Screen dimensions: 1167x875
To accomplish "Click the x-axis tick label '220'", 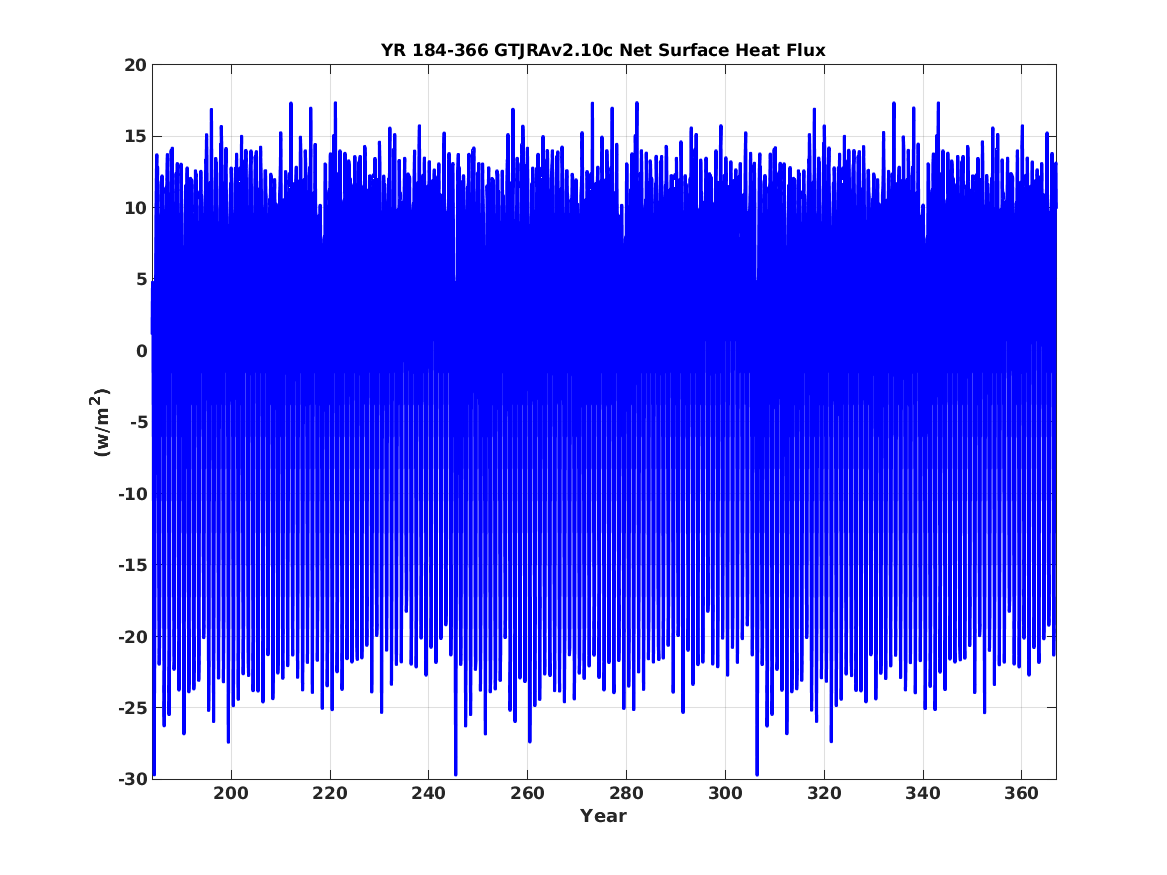I will pos(330,793).
